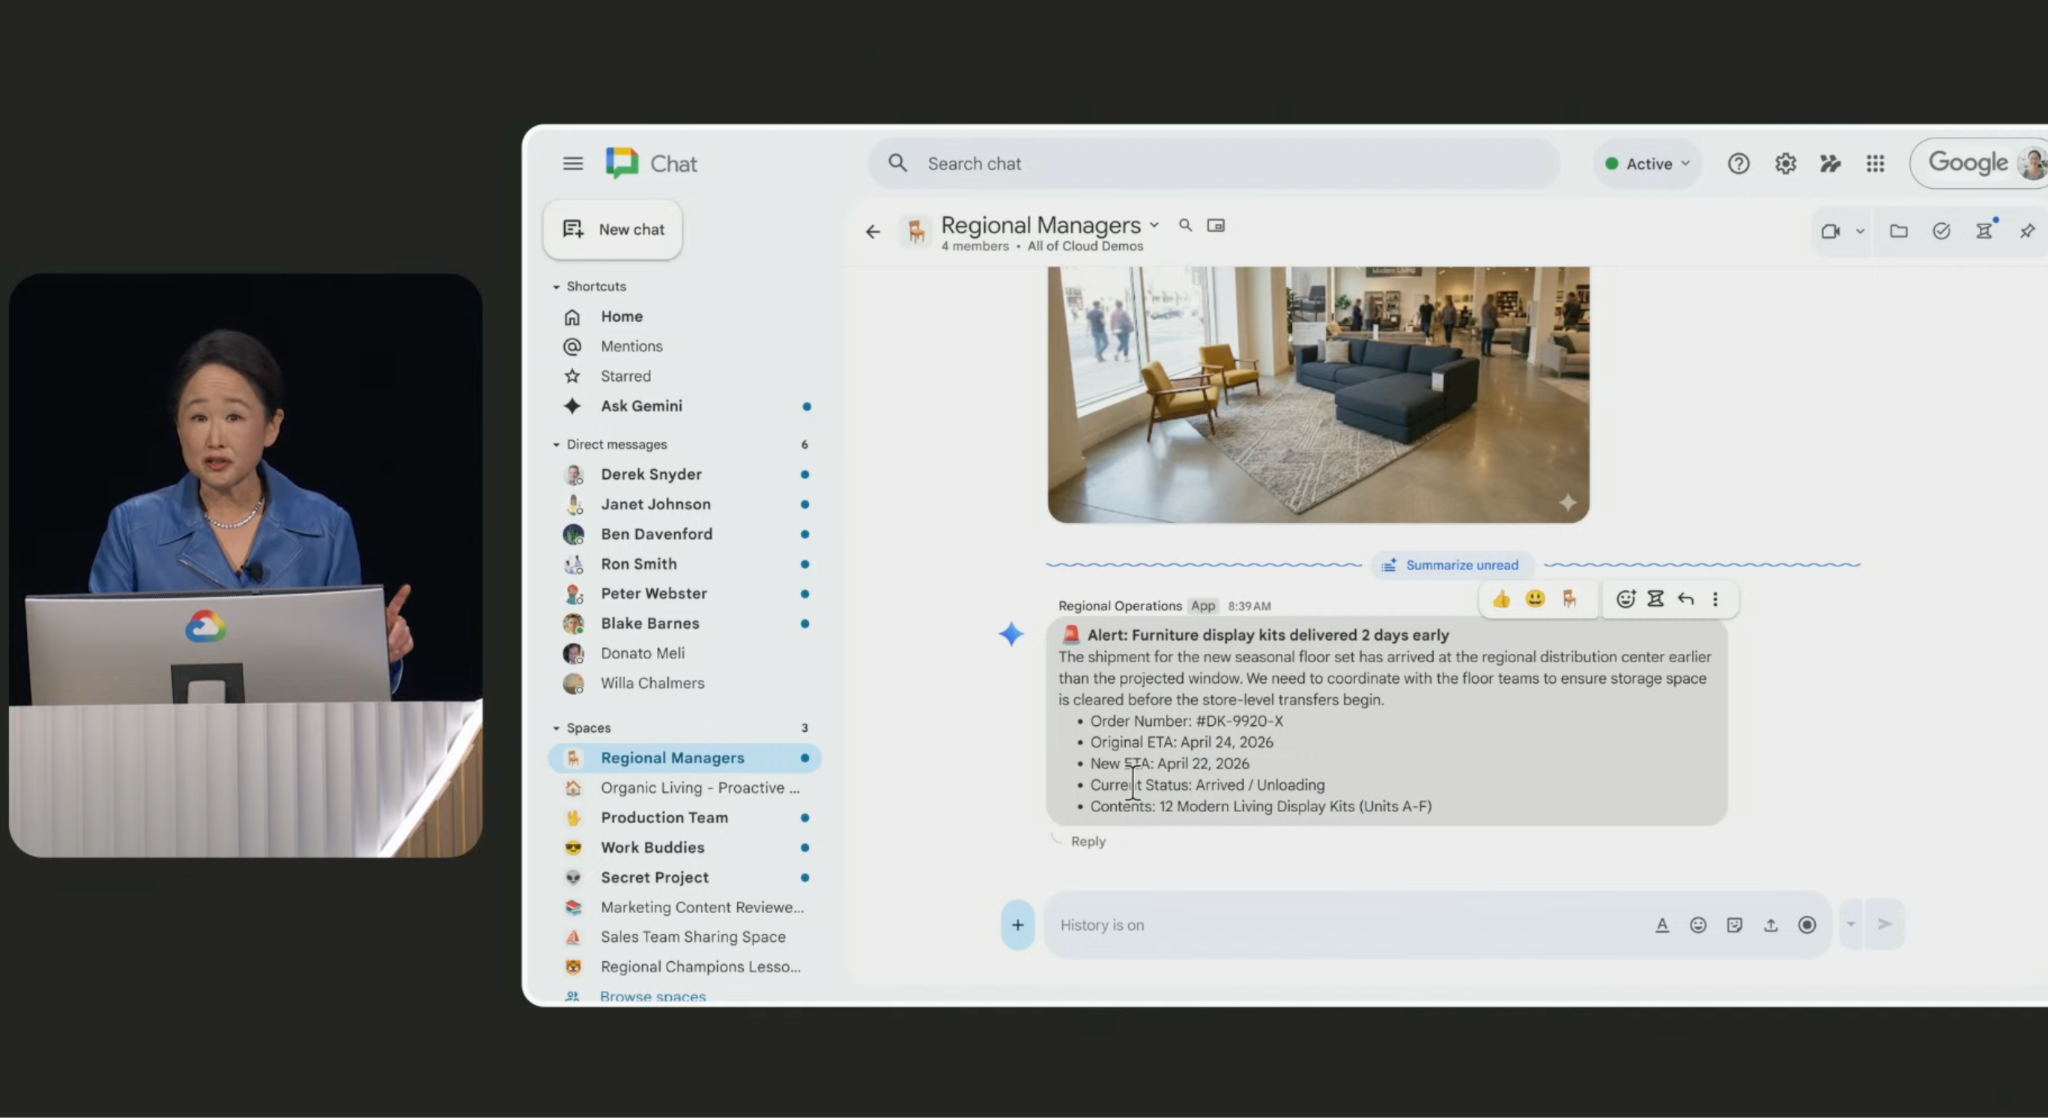The width and height of the screenshot is (2048, 1118).
Task: Select the Ask Gemini shortcut
Action: (x=640, y=406)
